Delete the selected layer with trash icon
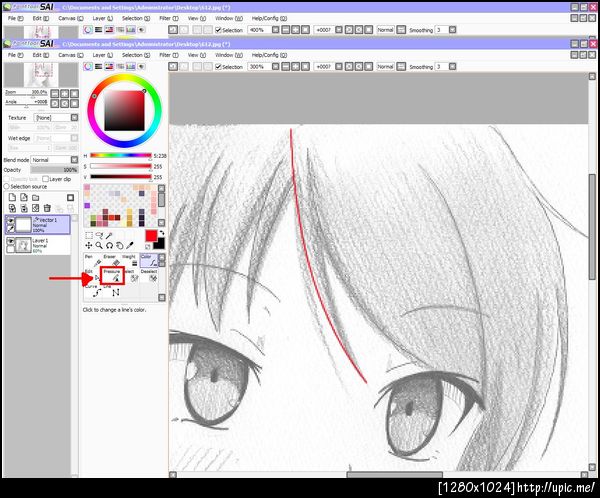This screenshot has width=600, height=498. [x=47, y=208]
